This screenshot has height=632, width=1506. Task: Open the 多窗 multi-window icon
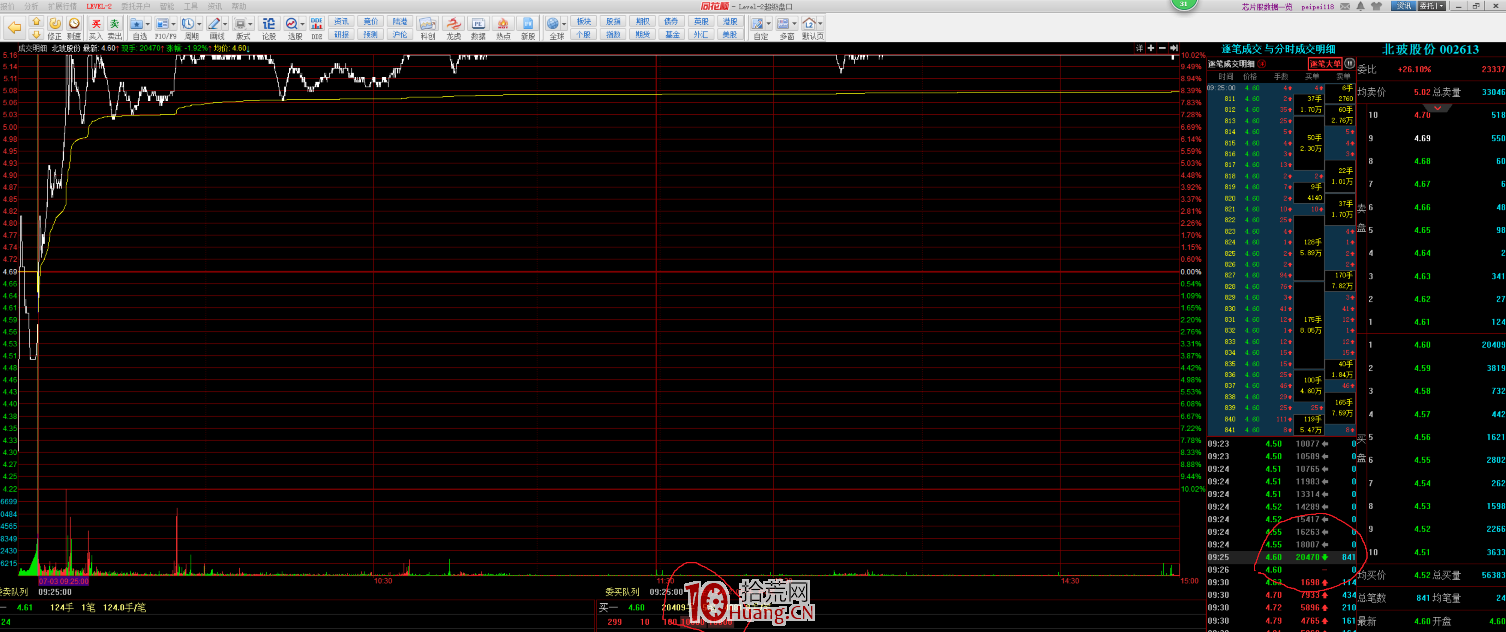[784, 24]
